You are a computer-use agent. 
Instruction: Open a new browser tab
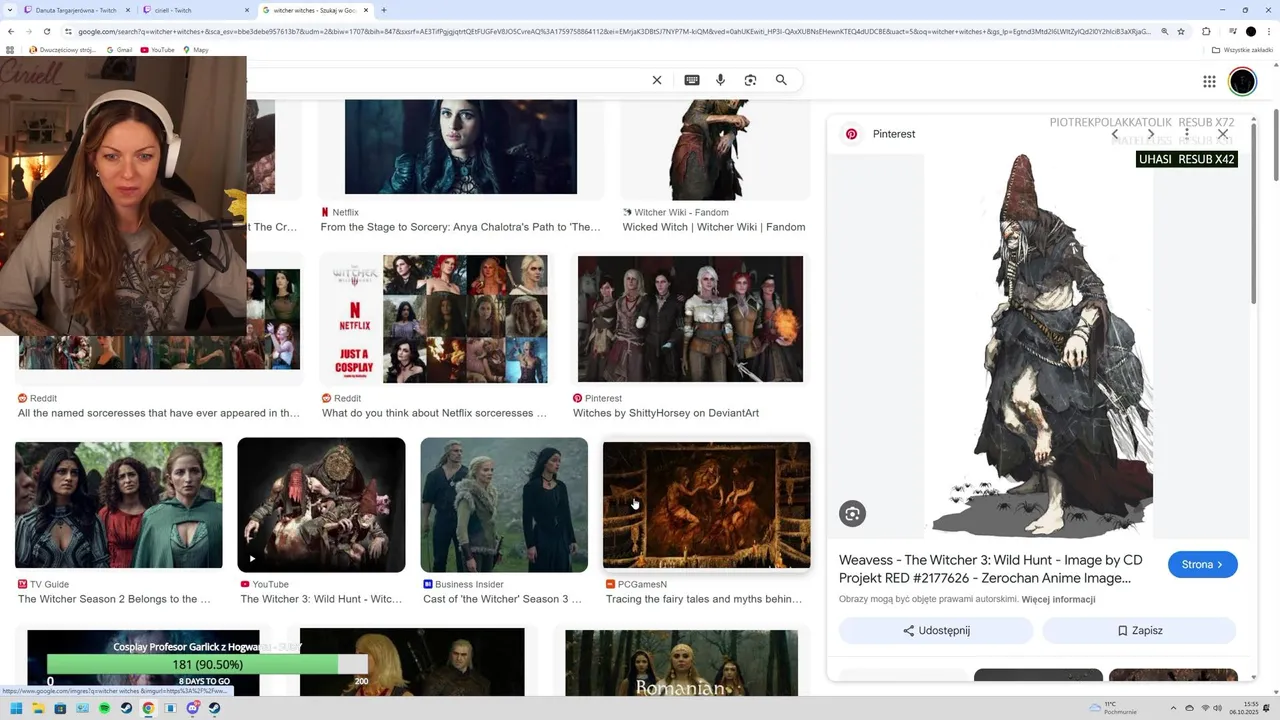click(x=384, y=10)
